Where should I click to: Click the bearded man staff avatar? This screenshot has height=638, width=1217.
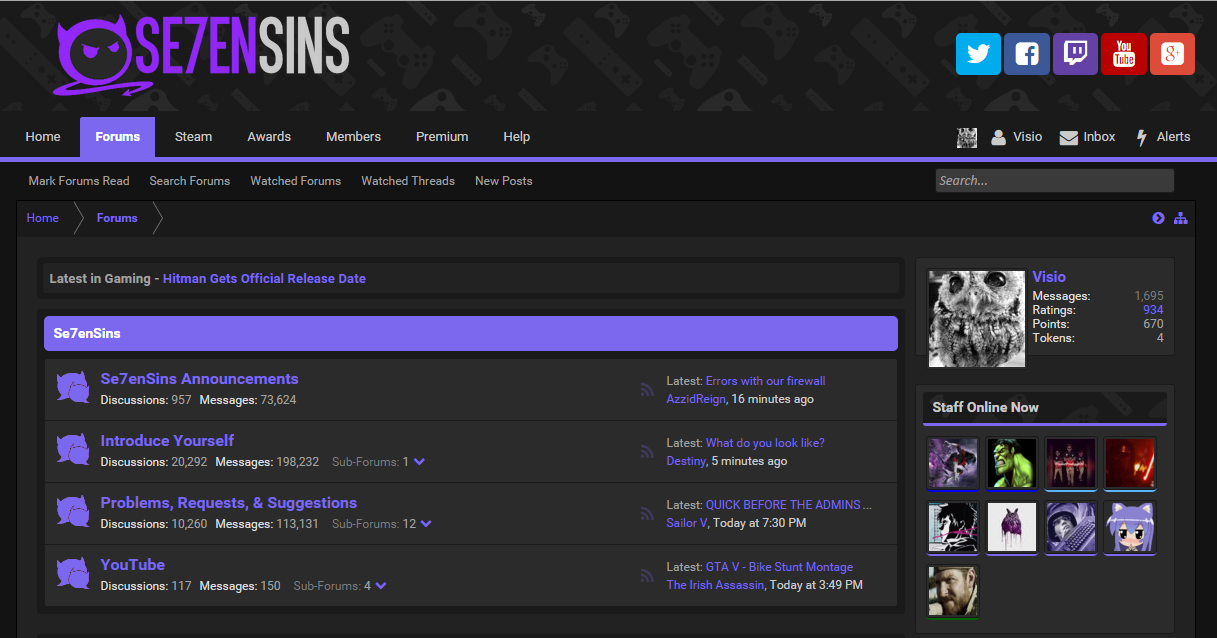point(953,592)
